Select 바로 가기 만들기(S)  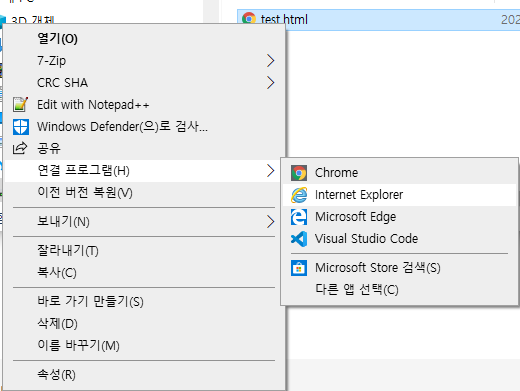[x=144, y=302]
